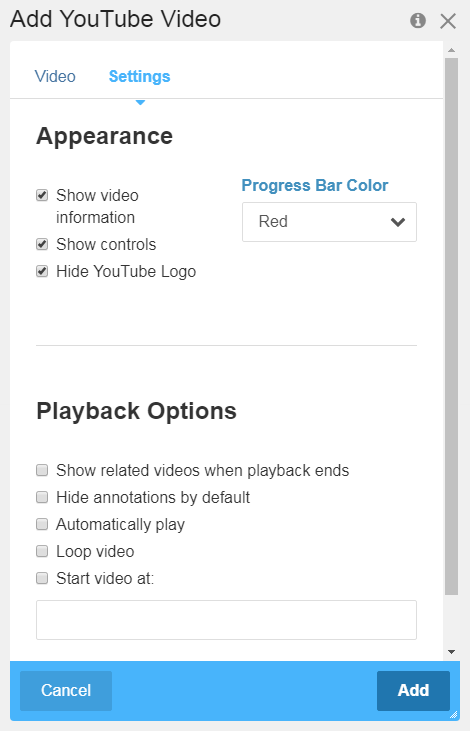Uncheck Show video information
The width and height of the screenshot is (470, 731).
click(x=42, y=195)
